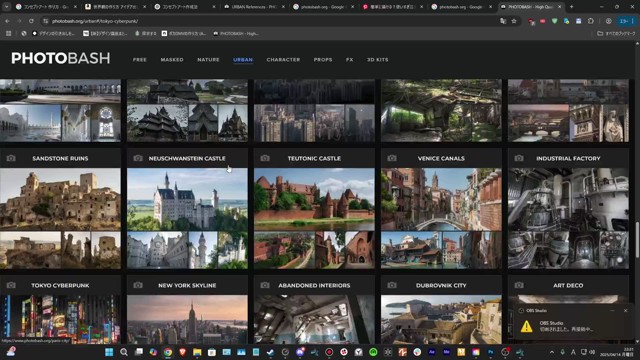Click camera icon beside Industrial Factory
640x360 pixels.
tap(519, 158)
